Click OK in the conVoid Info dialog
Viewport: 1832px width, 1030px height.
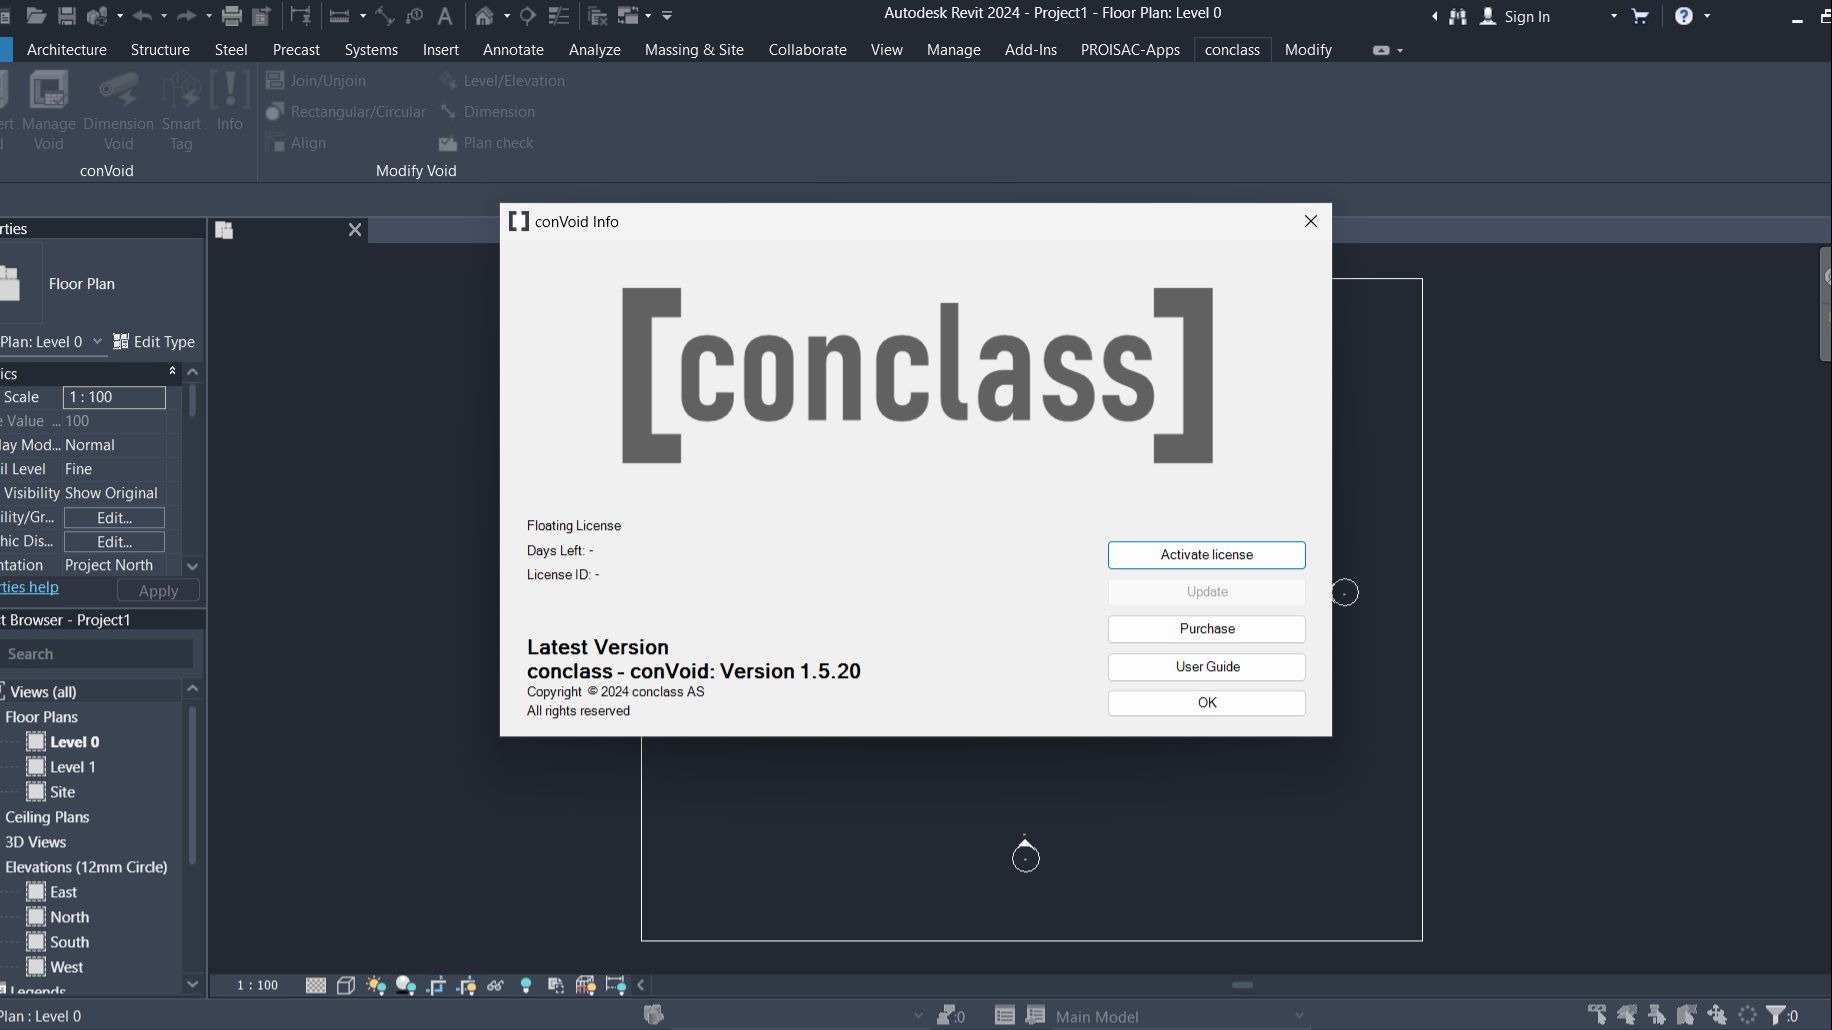tap(1206, 703)
